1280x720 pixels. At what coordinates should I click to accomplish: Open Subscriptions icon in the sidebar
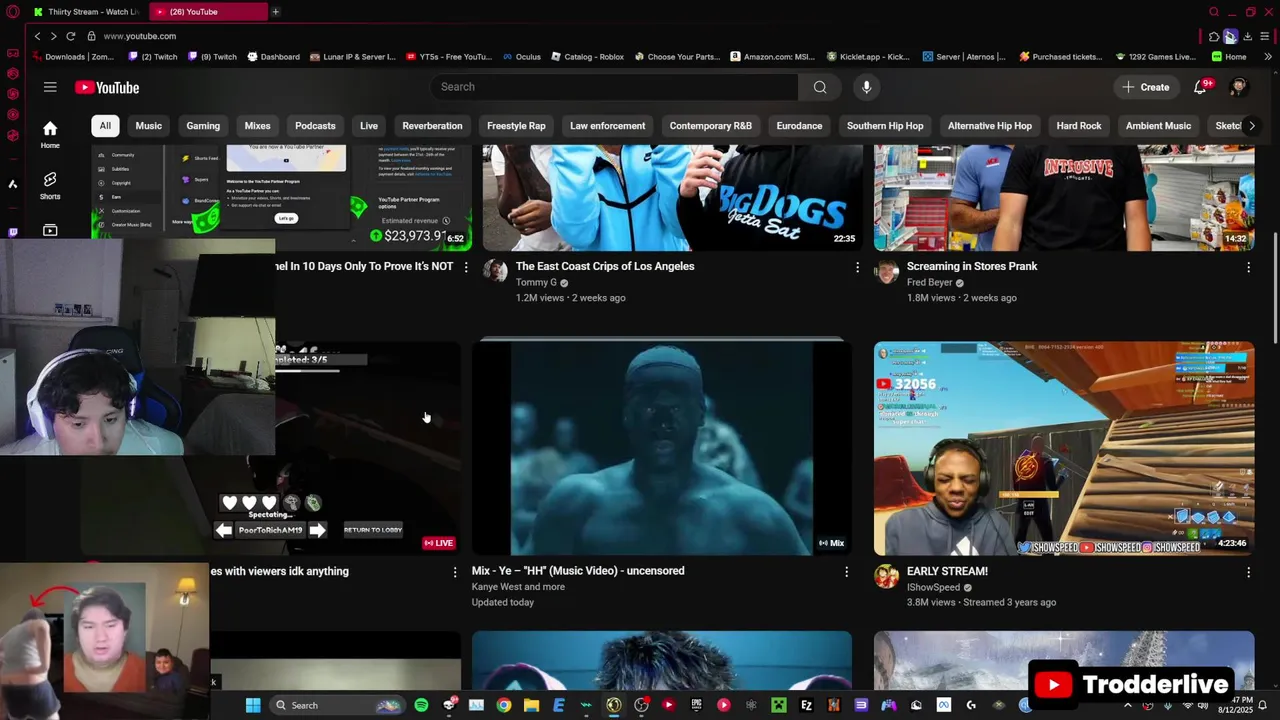(50, 230)
